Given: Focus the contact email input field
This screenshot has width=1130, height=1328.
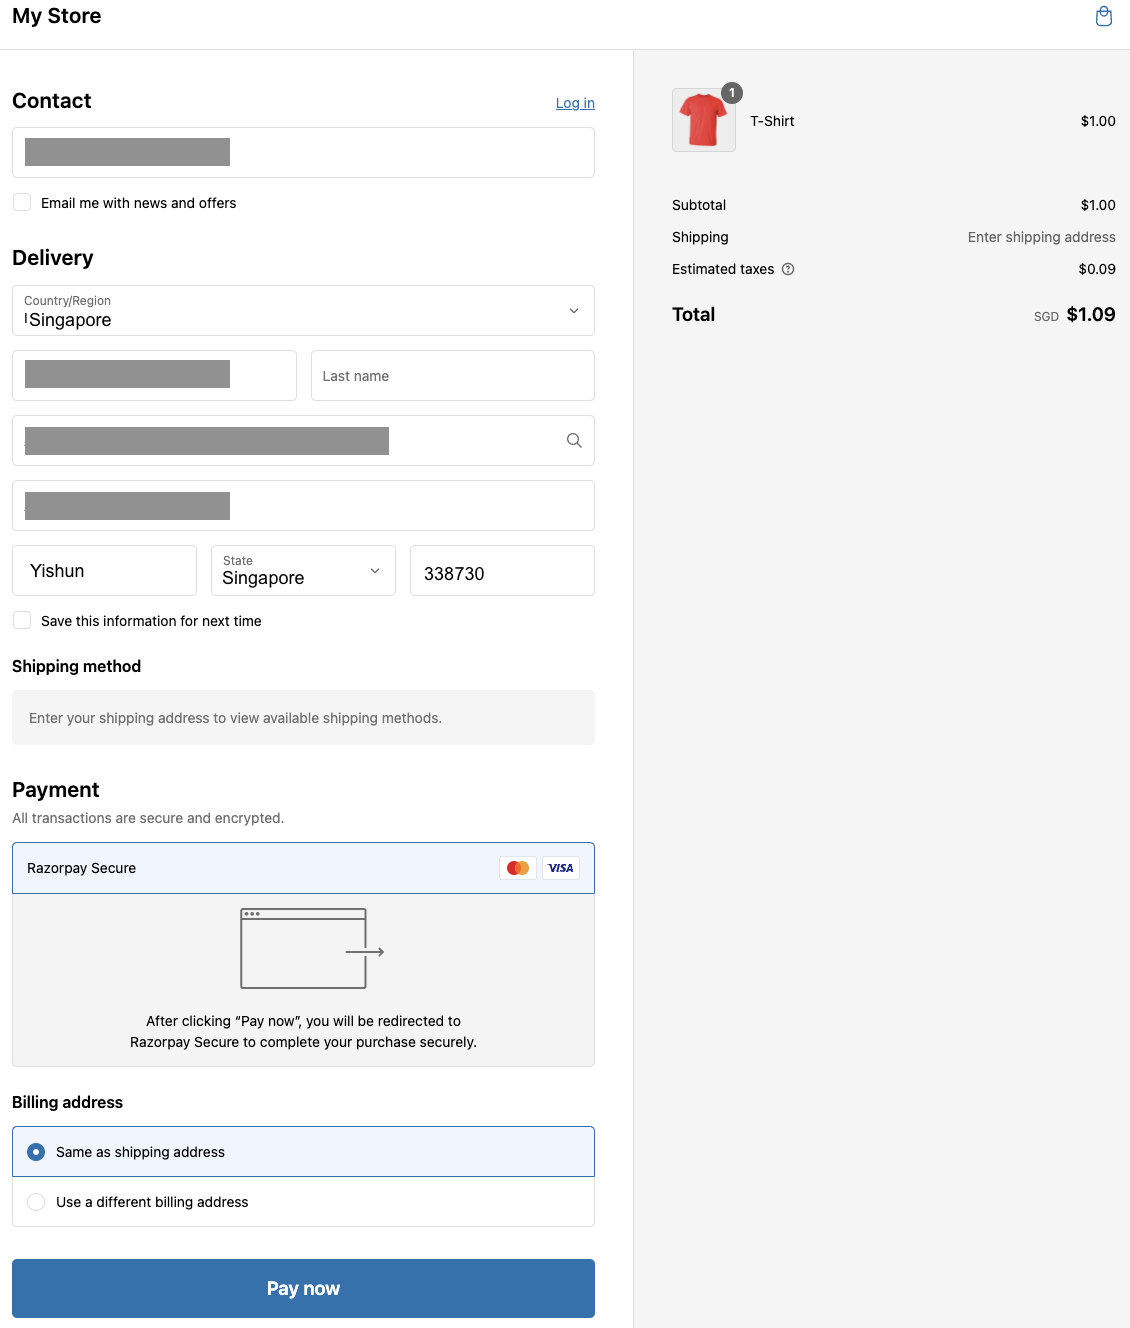Looking at the screenshot, I should point(303,152).
